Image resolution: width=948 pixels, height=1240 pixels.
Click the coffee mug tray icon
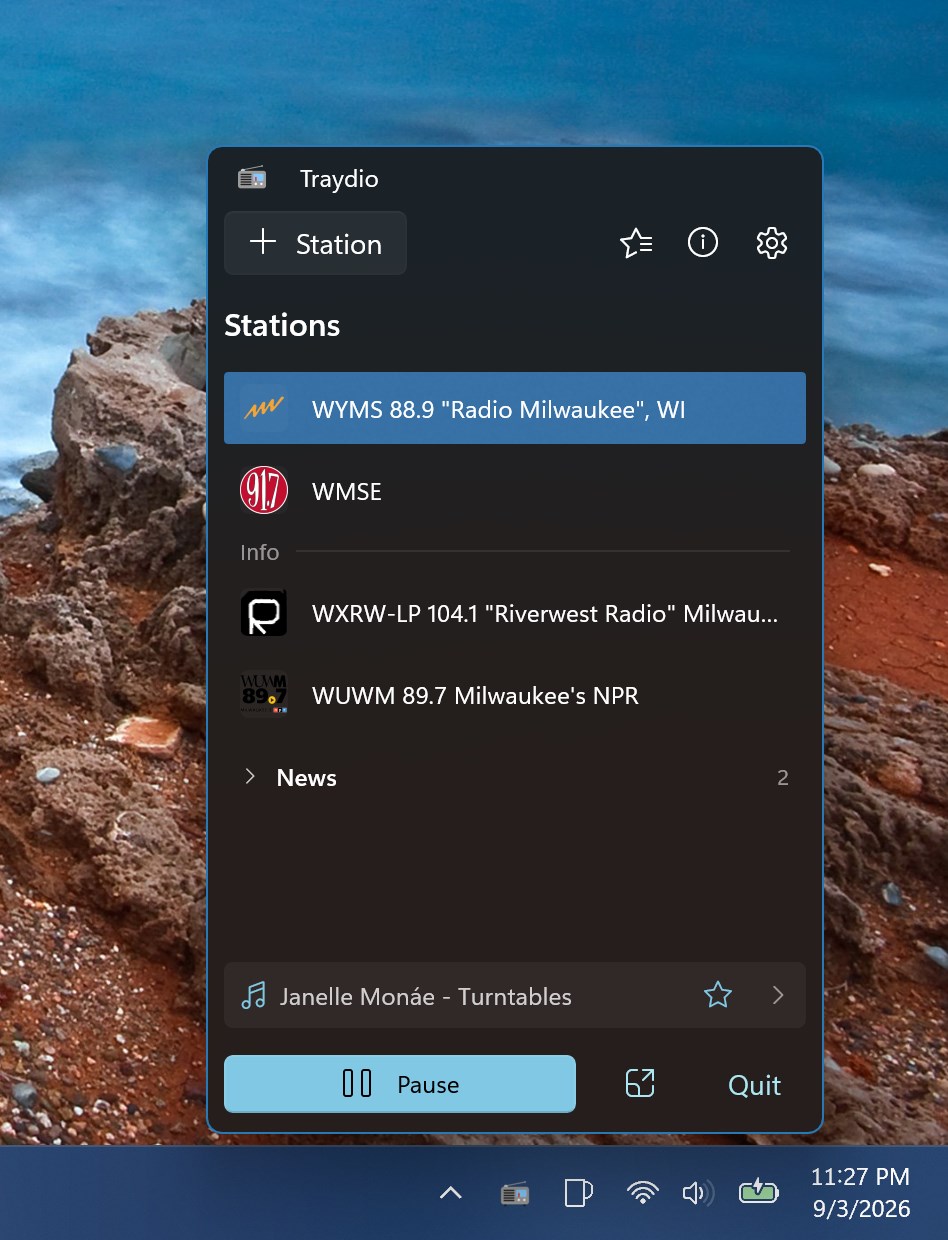point(578,1192)
